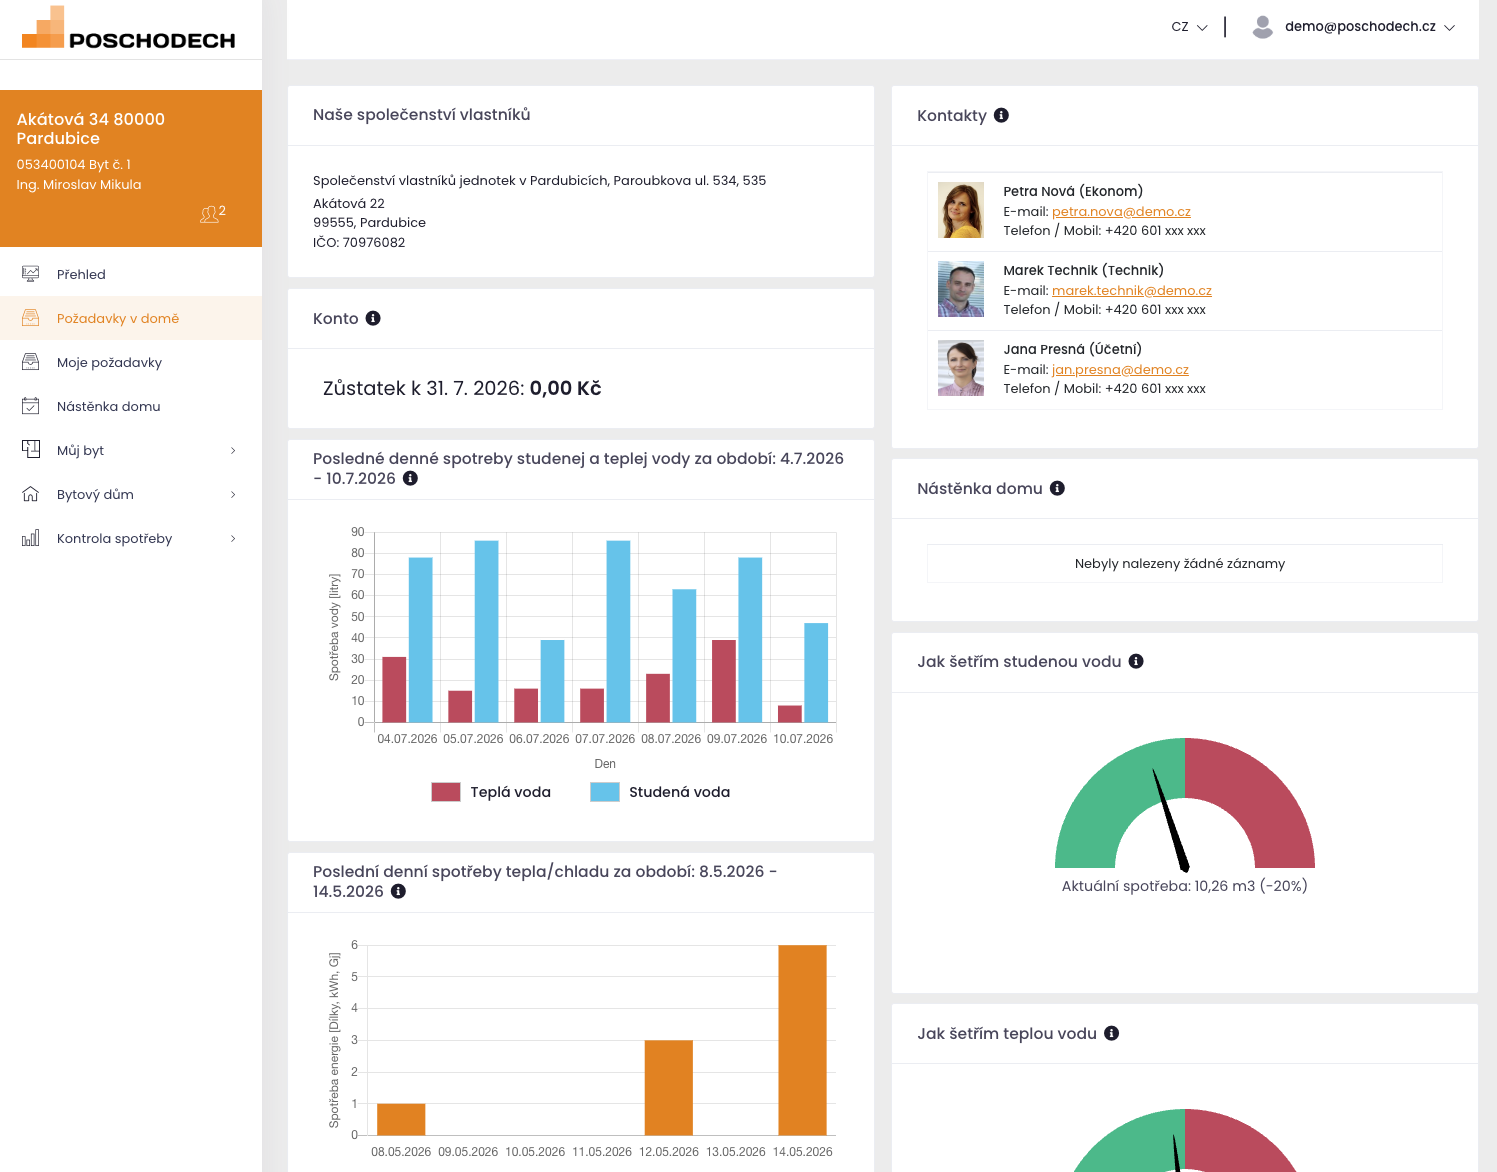Expand the Bytový dům submenu chevron

(233, 494)
